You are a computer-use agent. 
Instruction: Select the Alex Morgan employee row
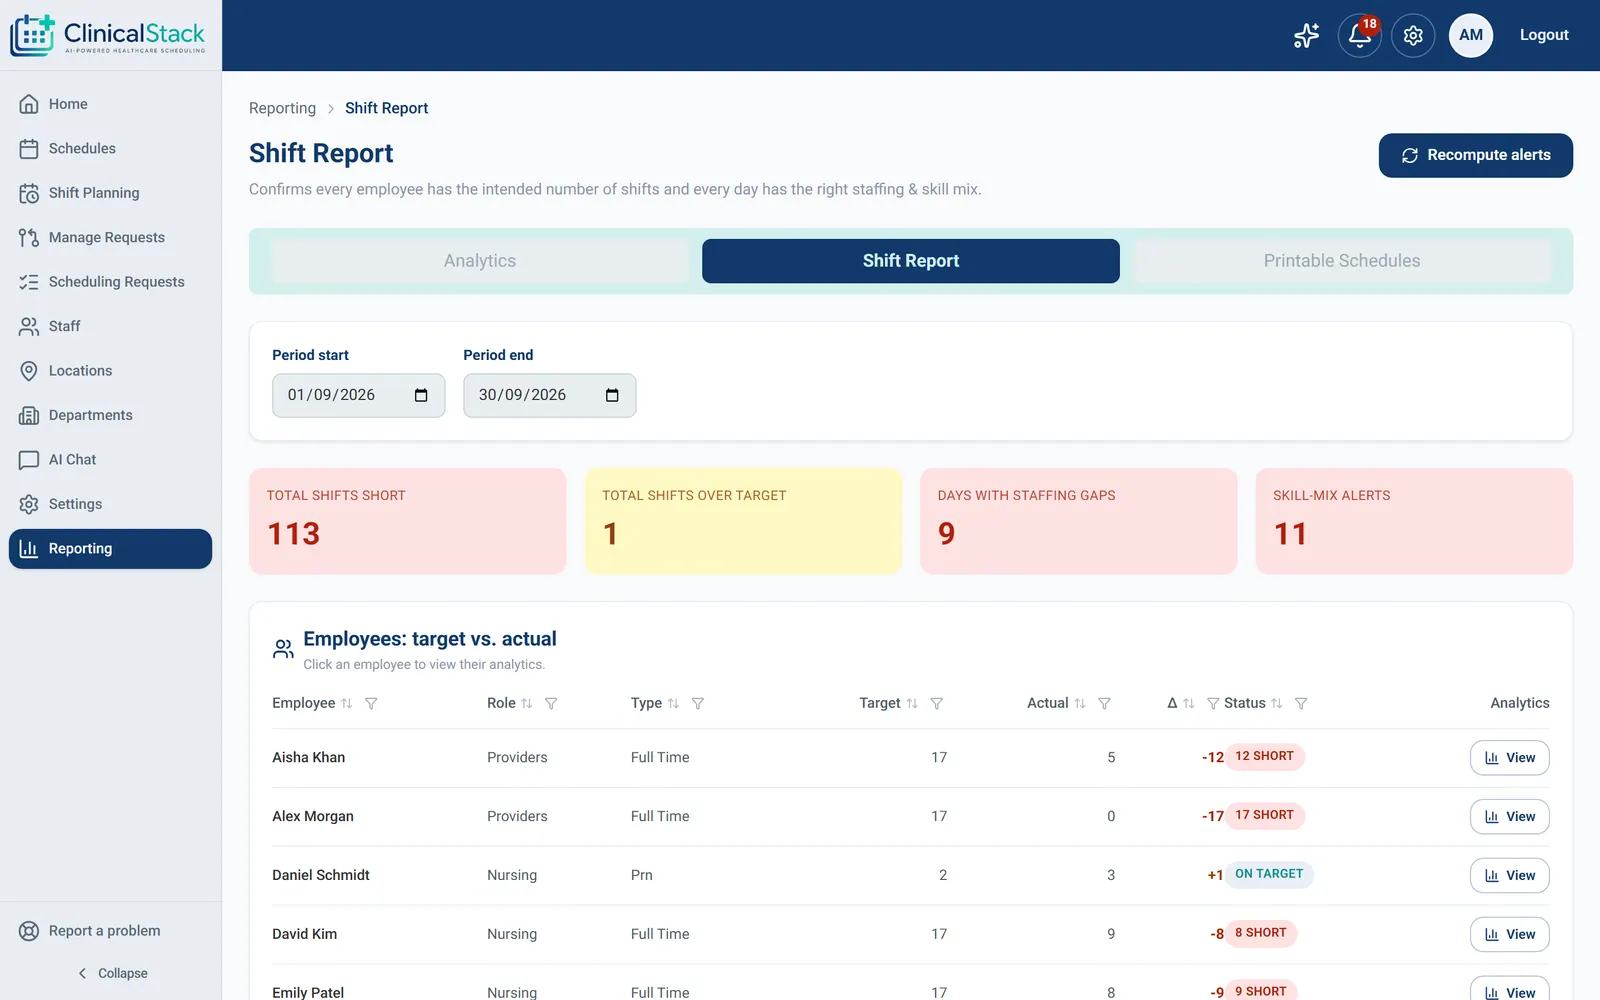[911, 817]
